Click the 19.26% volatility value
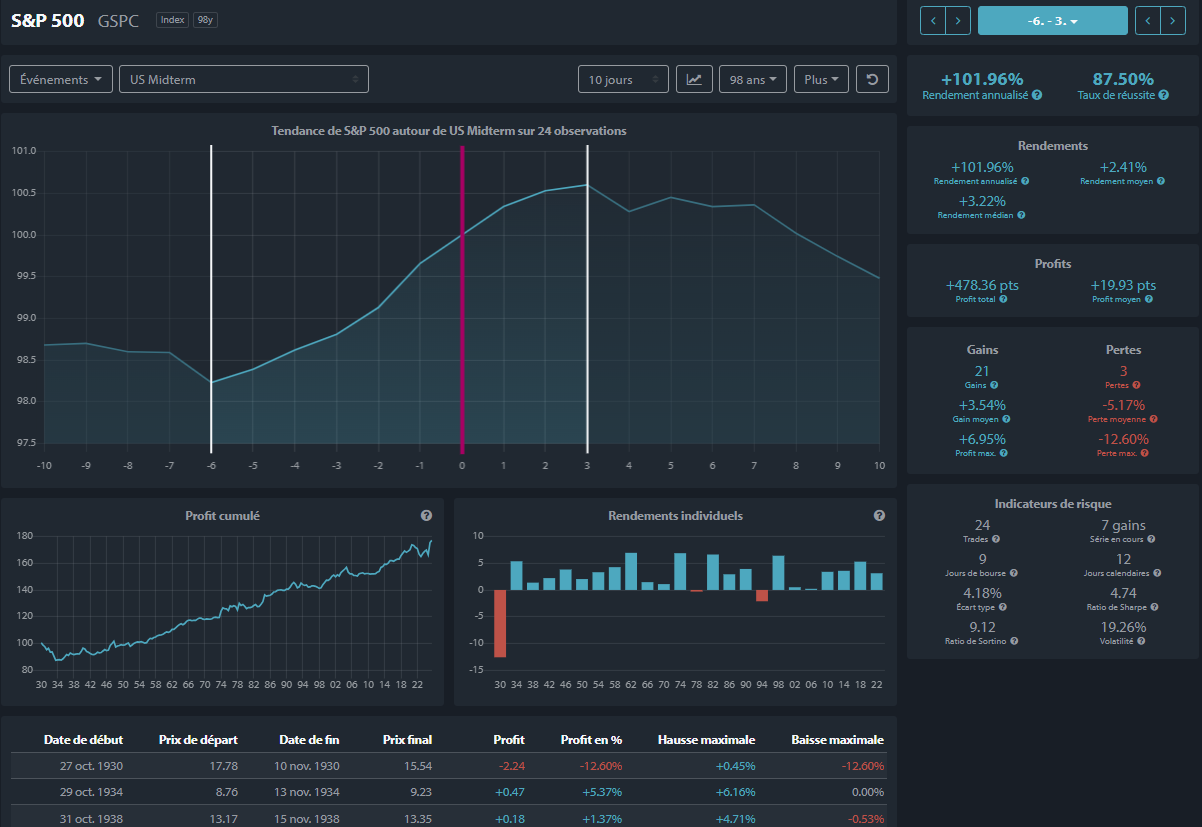 coord(1123,627)
